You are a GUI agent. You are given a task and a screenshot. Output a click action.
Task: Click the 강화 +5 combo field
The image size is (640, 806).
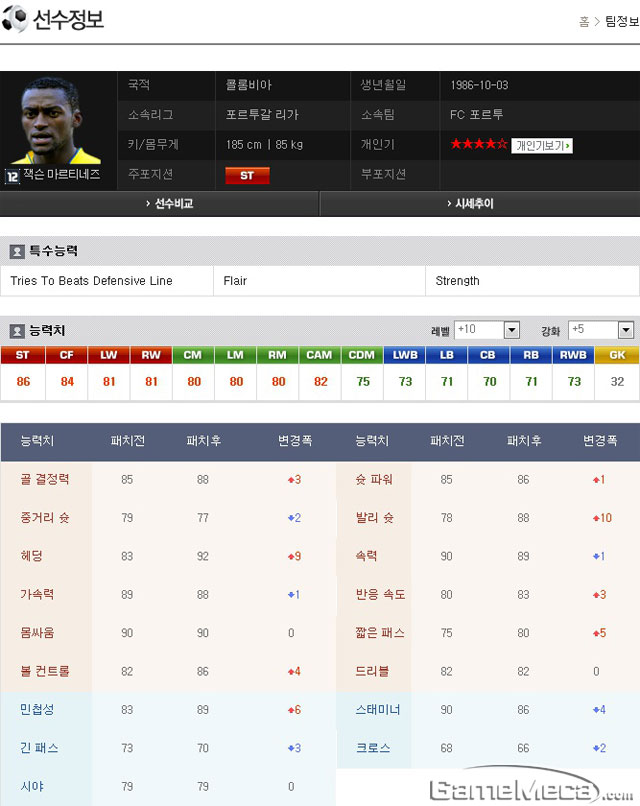[x=600, y=330]
